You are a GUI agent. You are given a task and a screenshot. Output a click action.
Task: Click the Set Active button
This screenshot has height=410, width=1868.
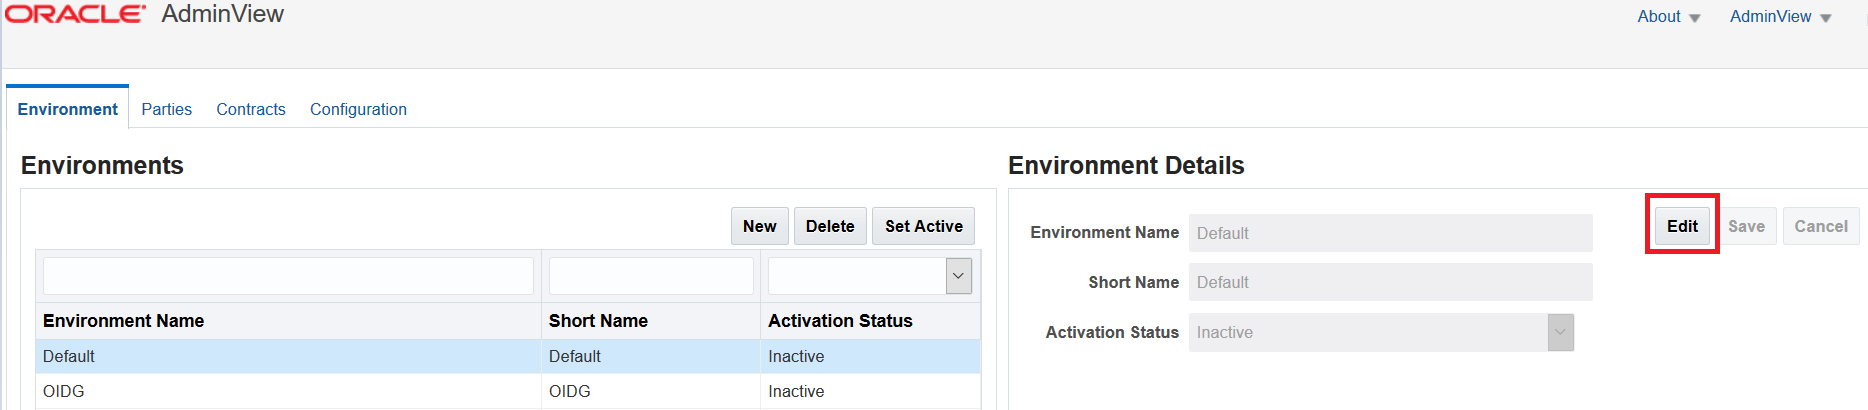tap(923, 226)
